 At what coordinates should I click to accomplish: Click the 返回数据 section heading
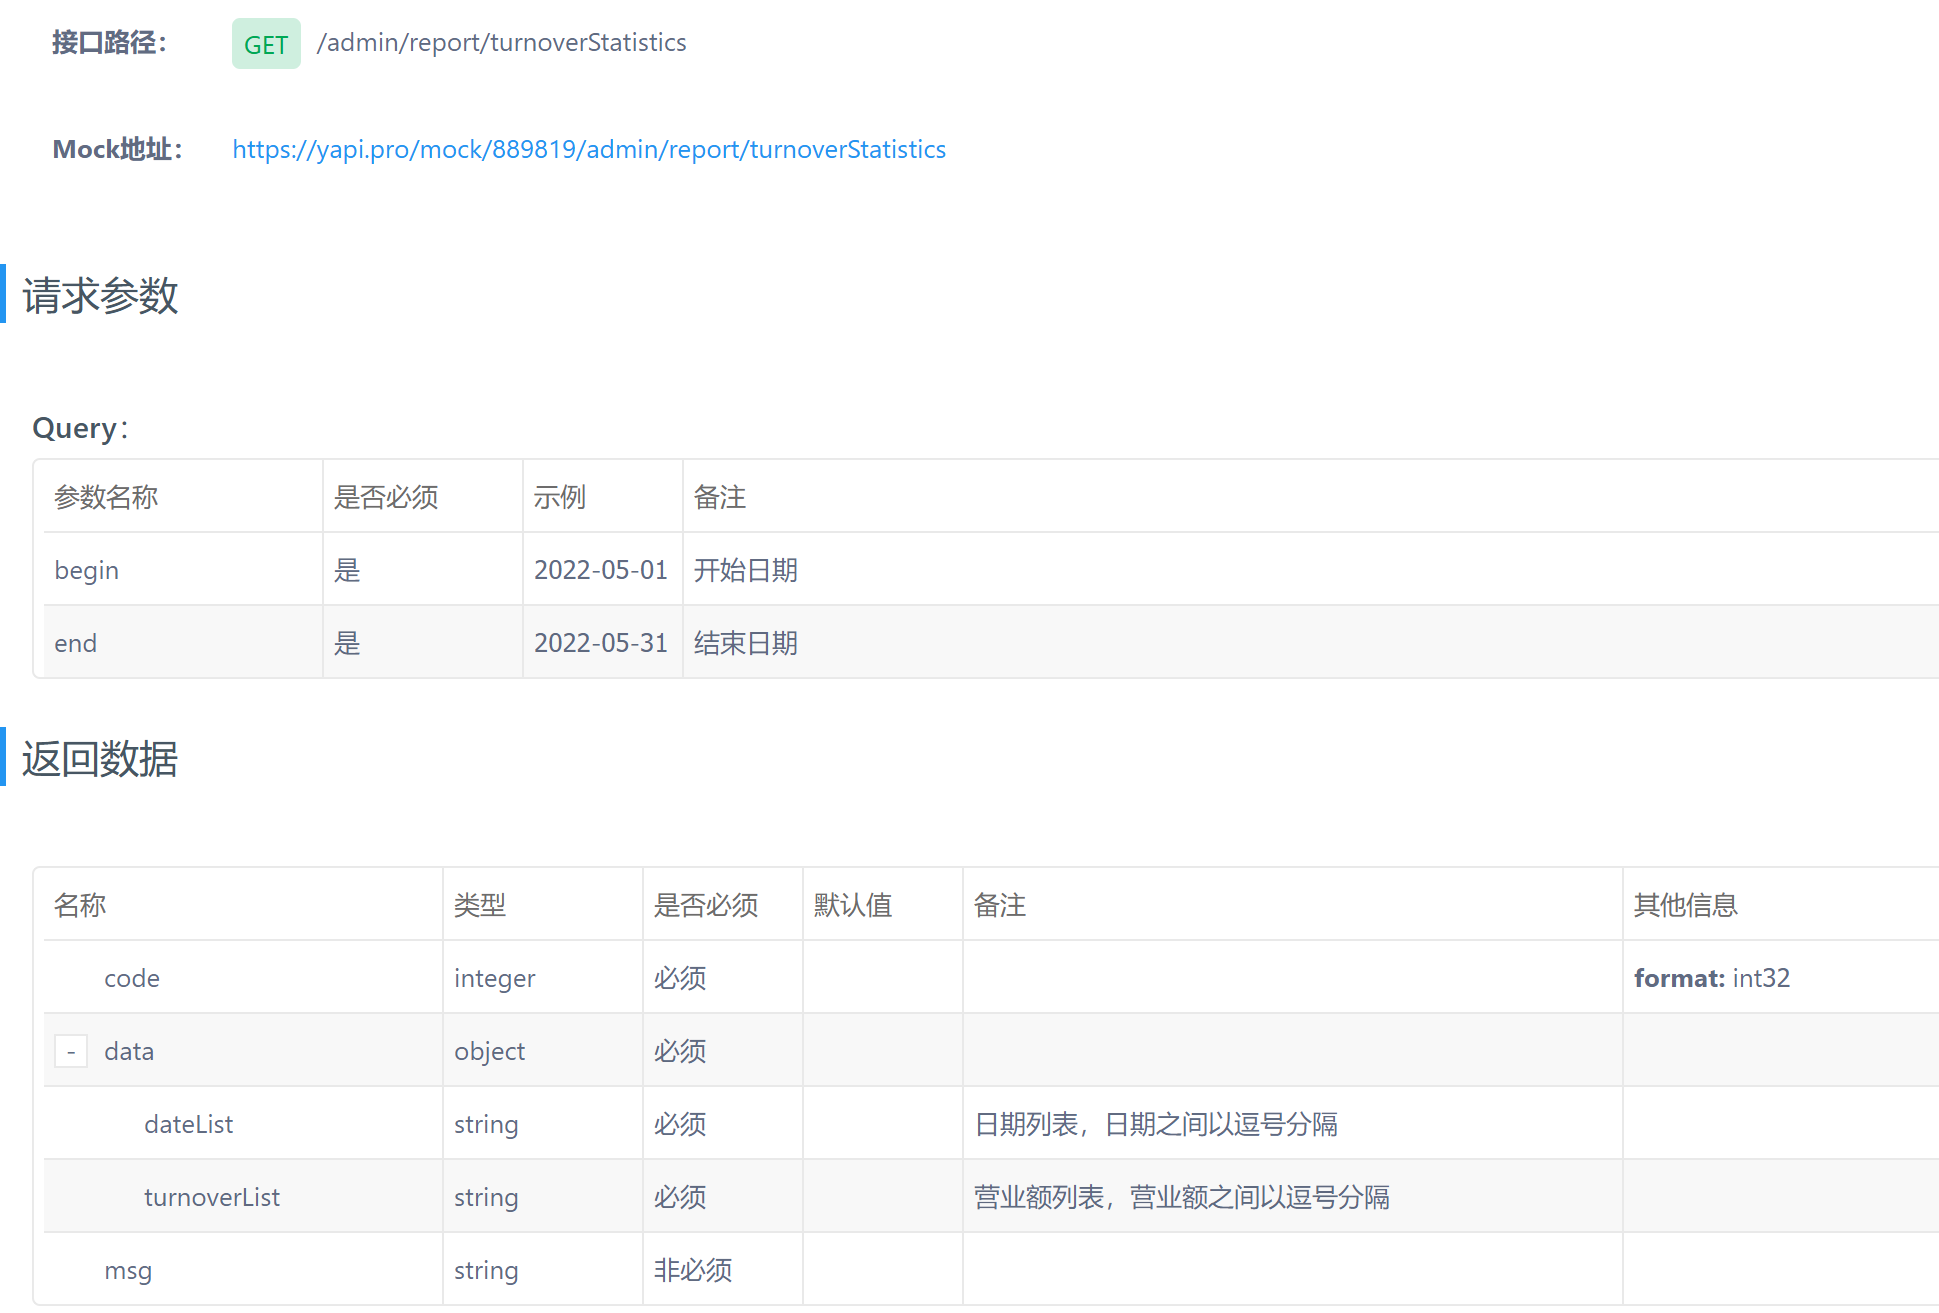[100, 759]
